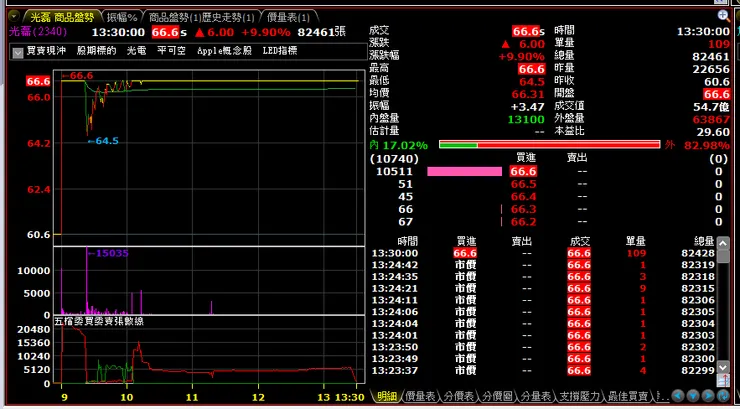The height and width of the screenshot is (409, 740).
Task: Click the 13:24:21 trade row
Action: 544,288
